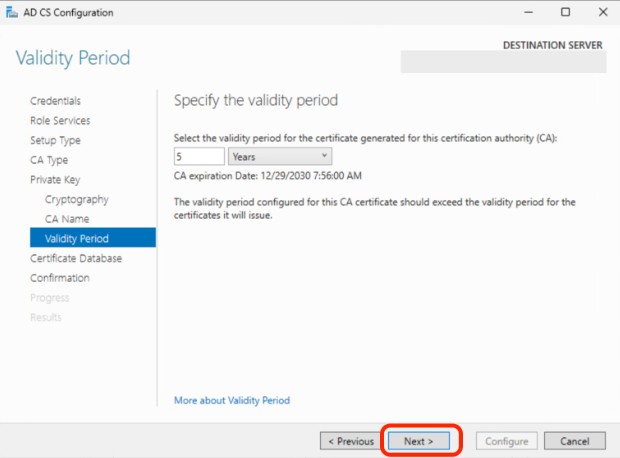Go to the Credentials step
The image size is (620, 458).
55,101
